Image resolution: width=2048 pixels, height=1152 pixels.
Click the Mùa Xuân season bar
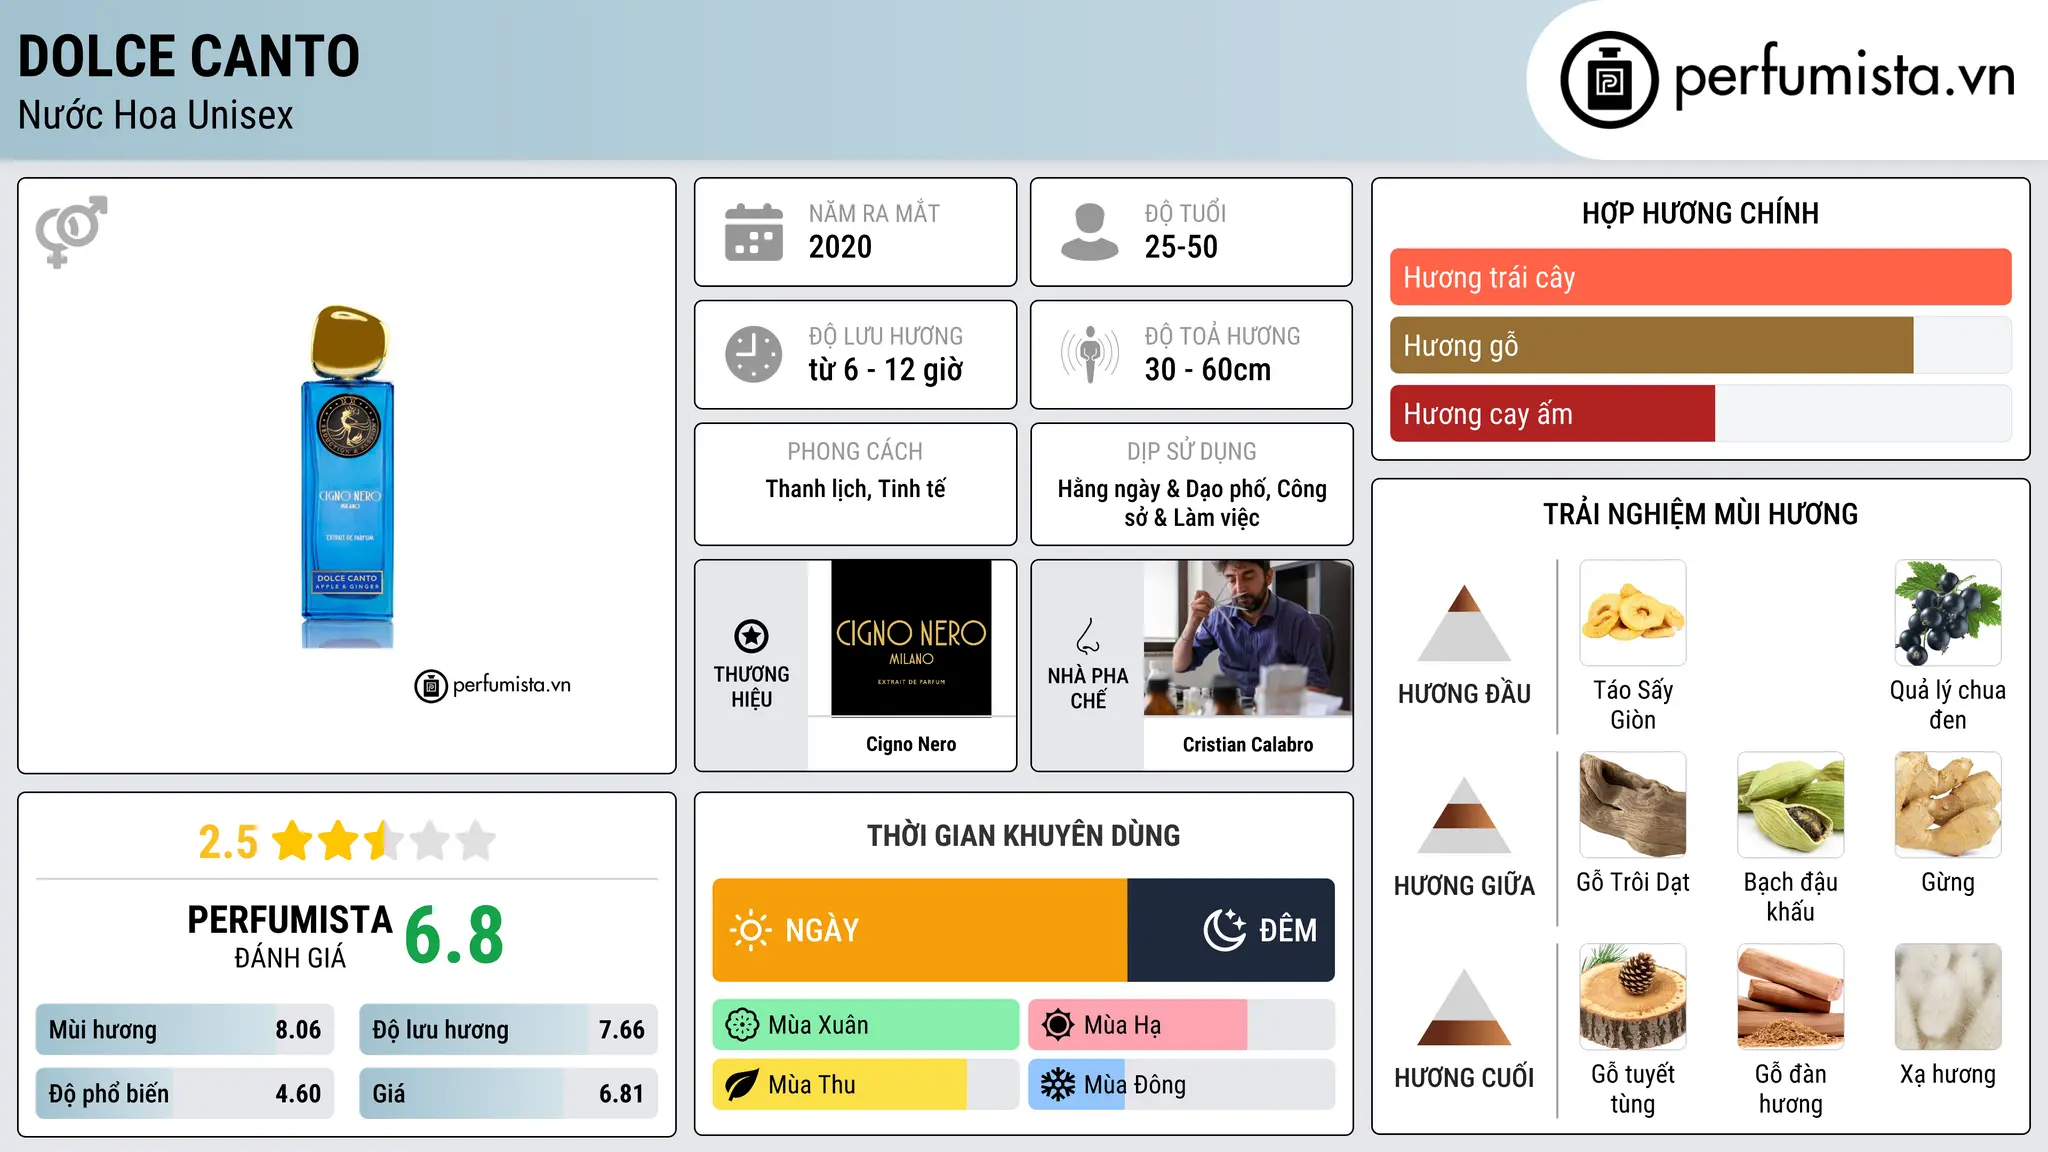866,1025
